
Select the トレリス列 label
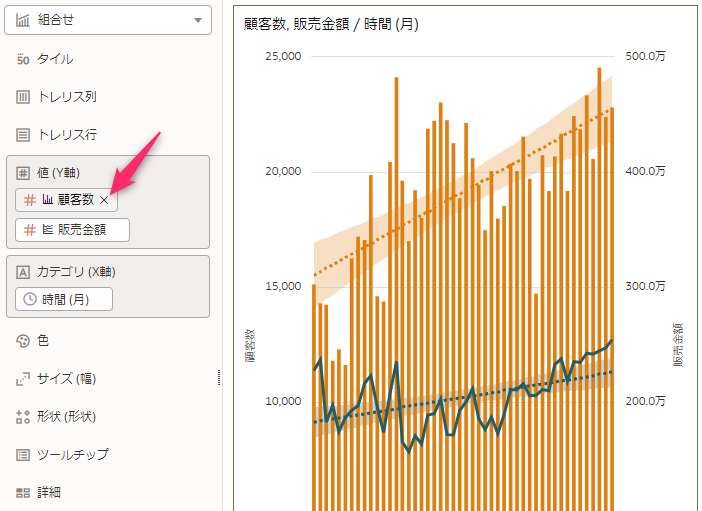[67, 97]
